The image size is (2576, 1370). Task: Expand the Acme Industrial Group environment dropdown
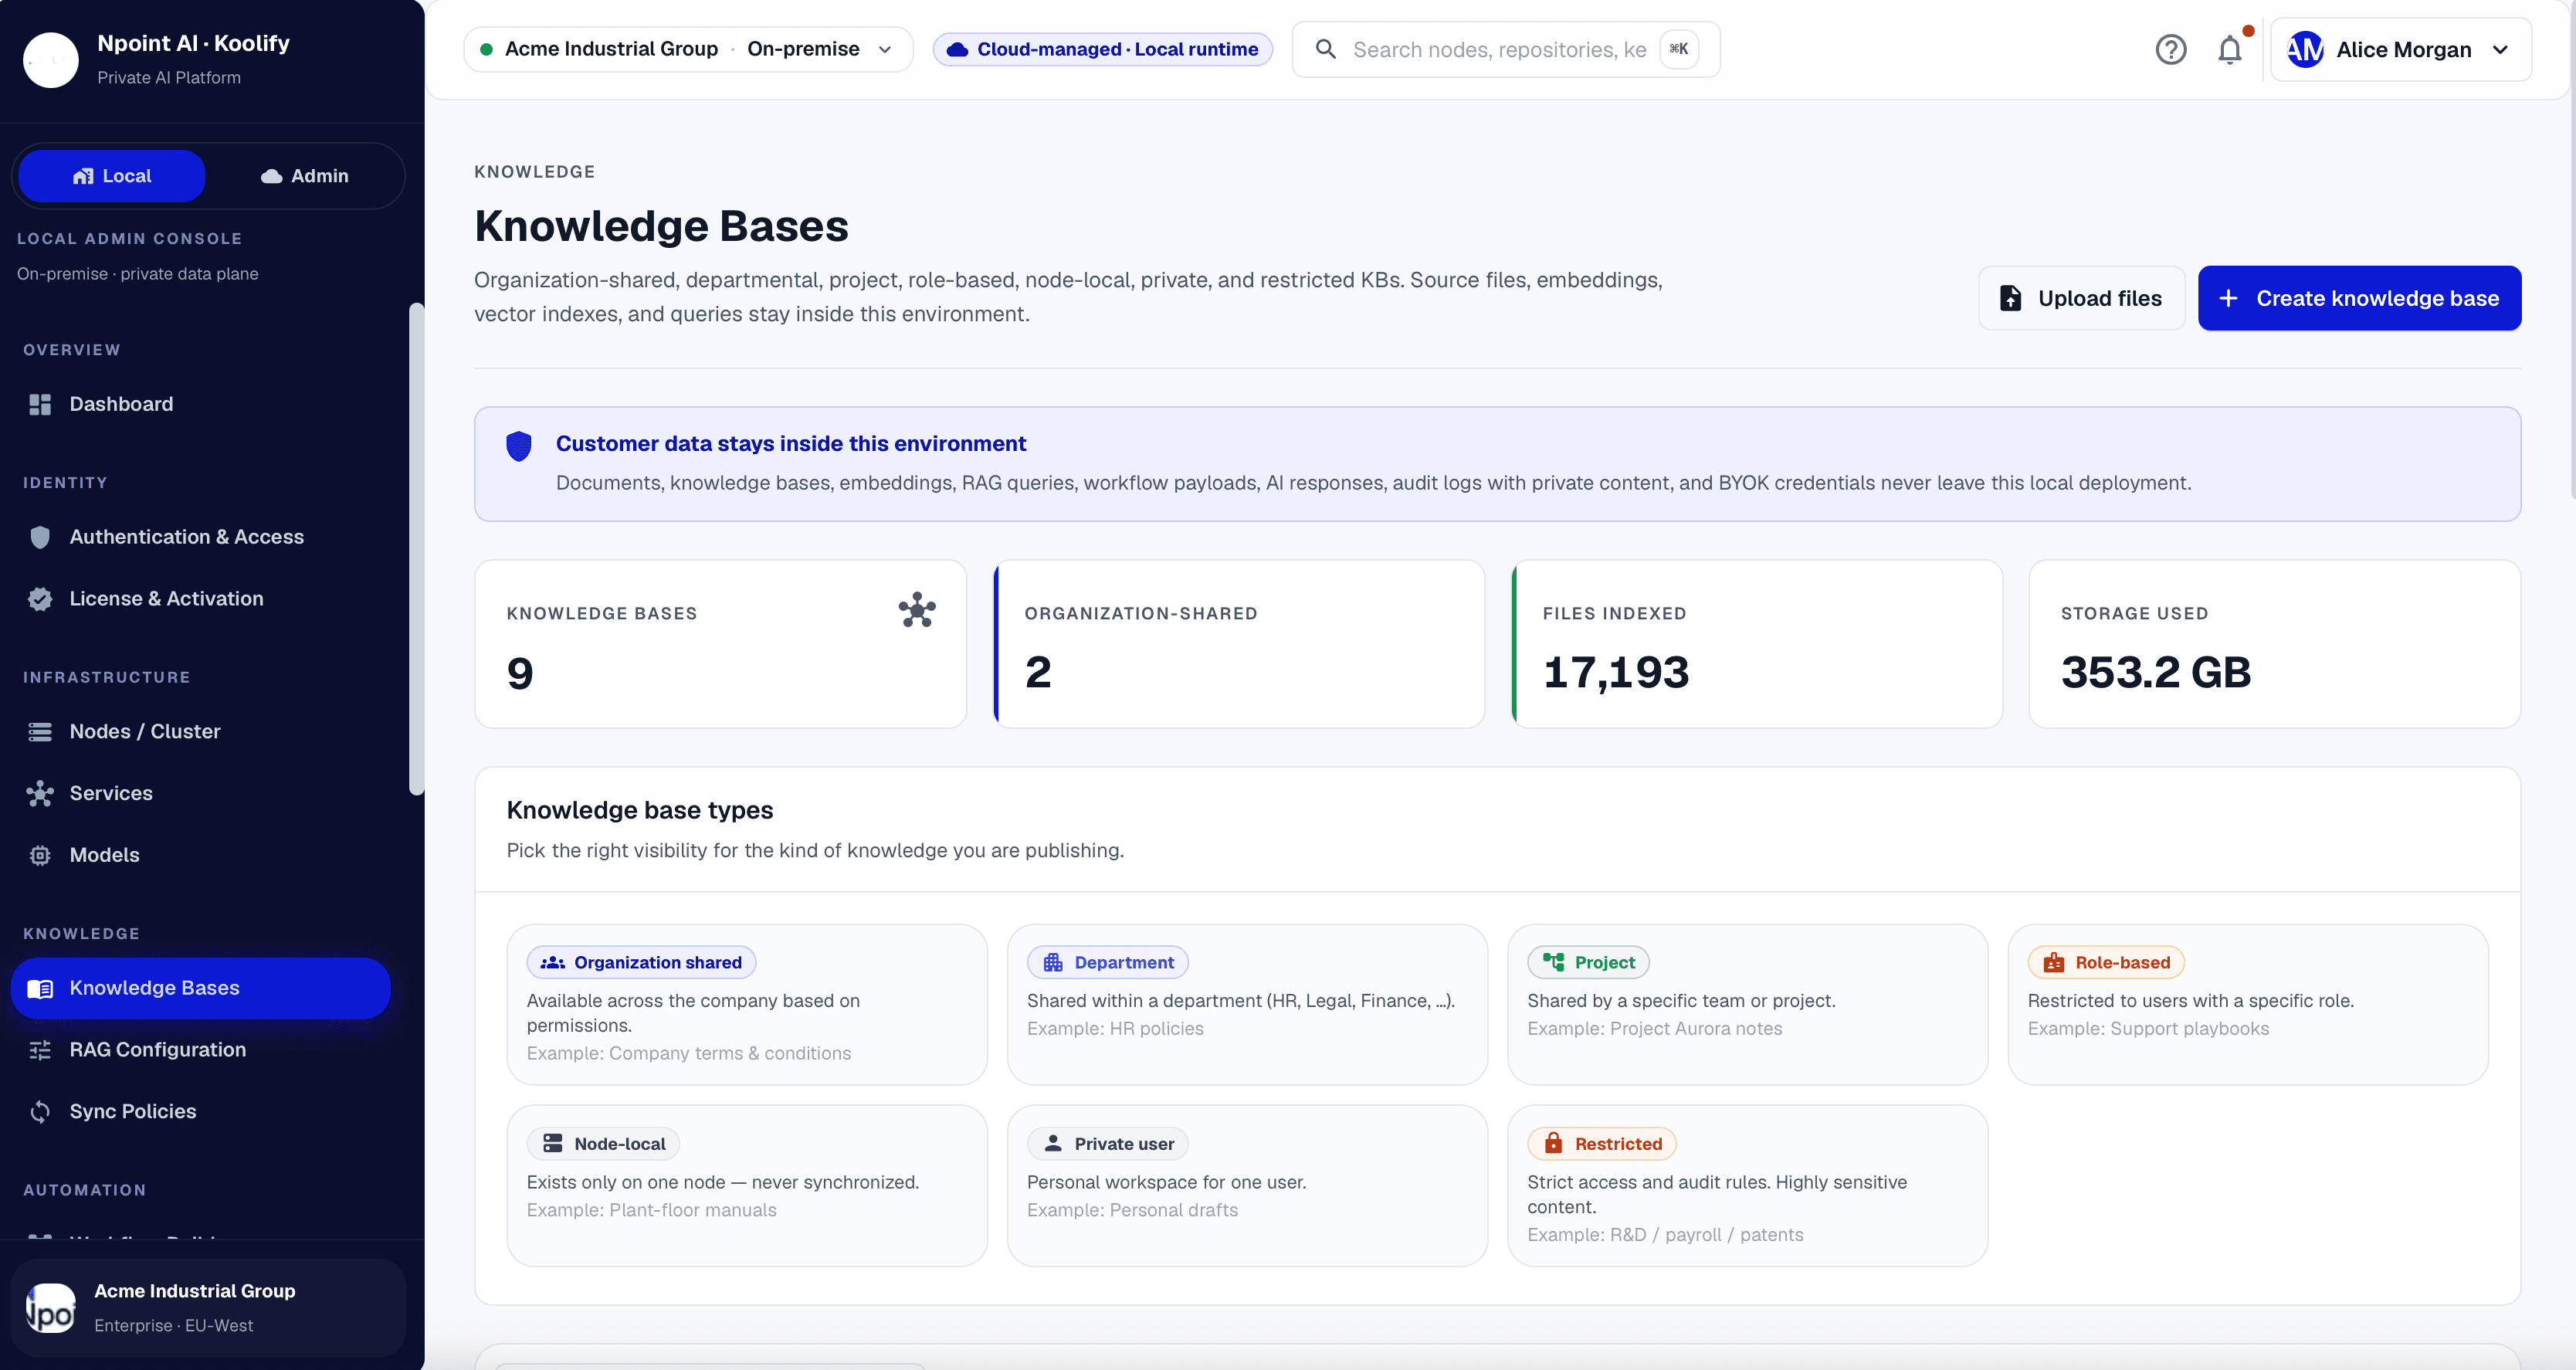688,49
